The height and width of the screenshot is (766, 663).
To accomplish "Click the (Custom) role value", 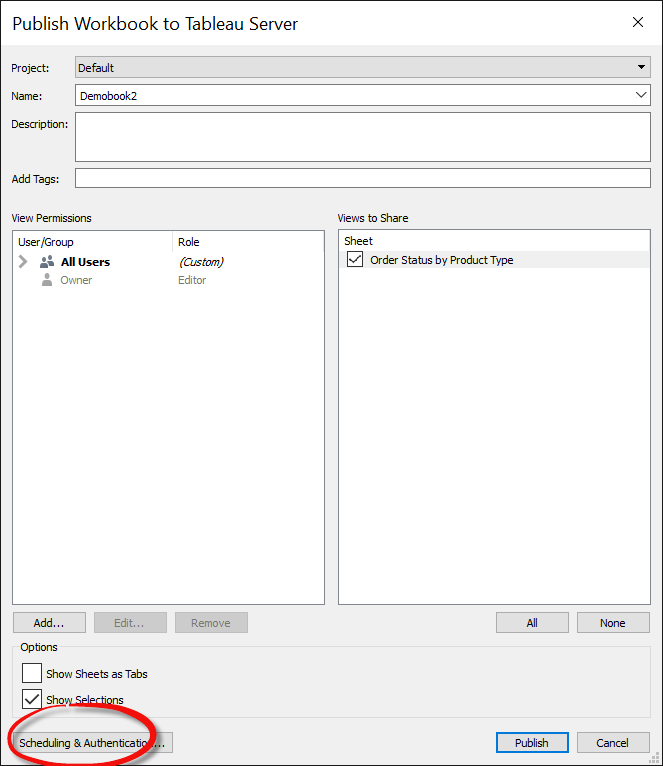I will [x=201, y=262].
